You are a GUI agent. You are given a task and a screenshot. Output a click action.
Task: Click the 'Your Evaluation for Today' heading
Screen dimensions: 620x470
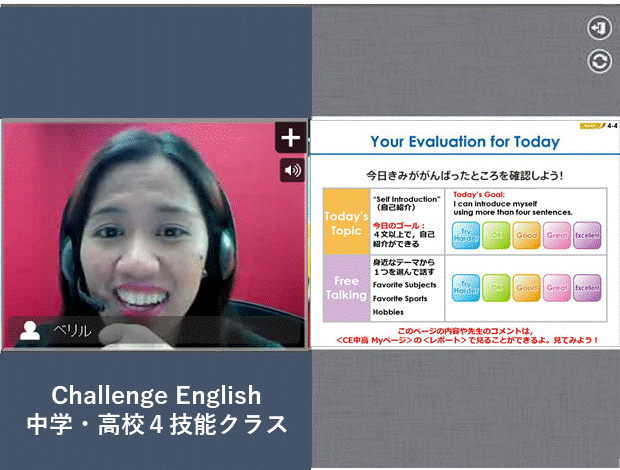click(x=465, y=142)
